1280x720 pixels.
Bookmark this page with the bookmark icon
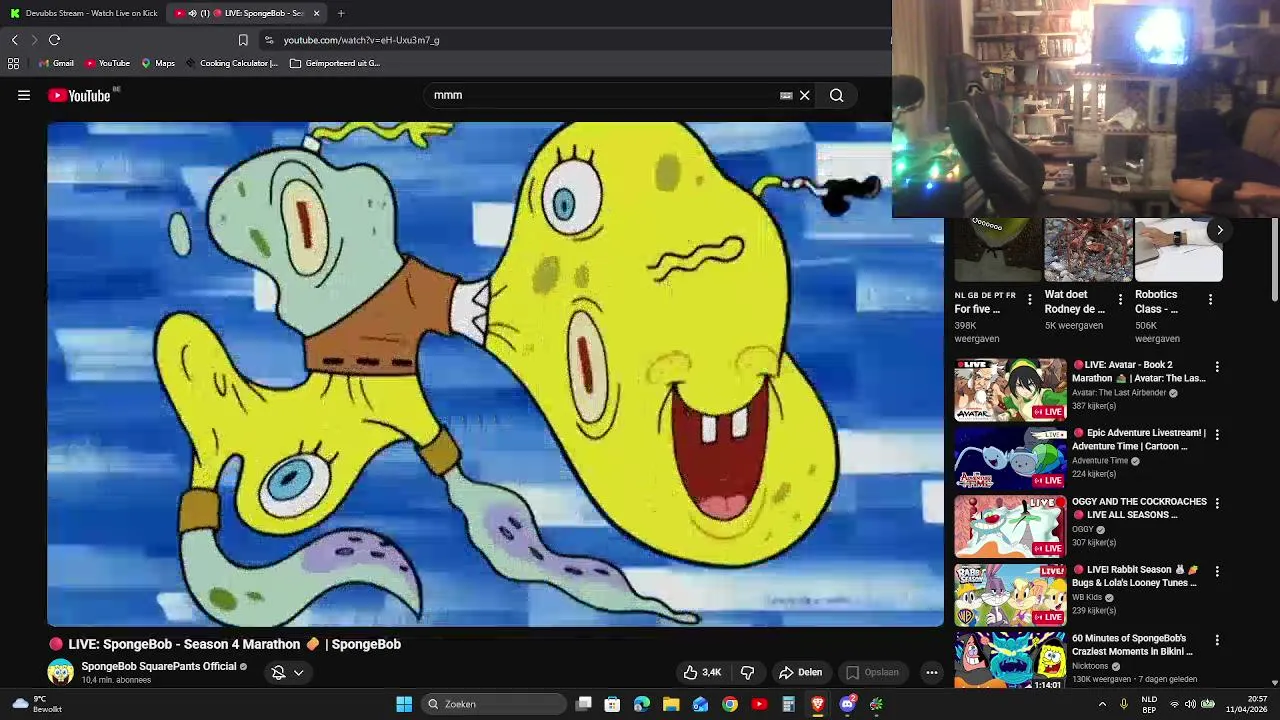243,40
